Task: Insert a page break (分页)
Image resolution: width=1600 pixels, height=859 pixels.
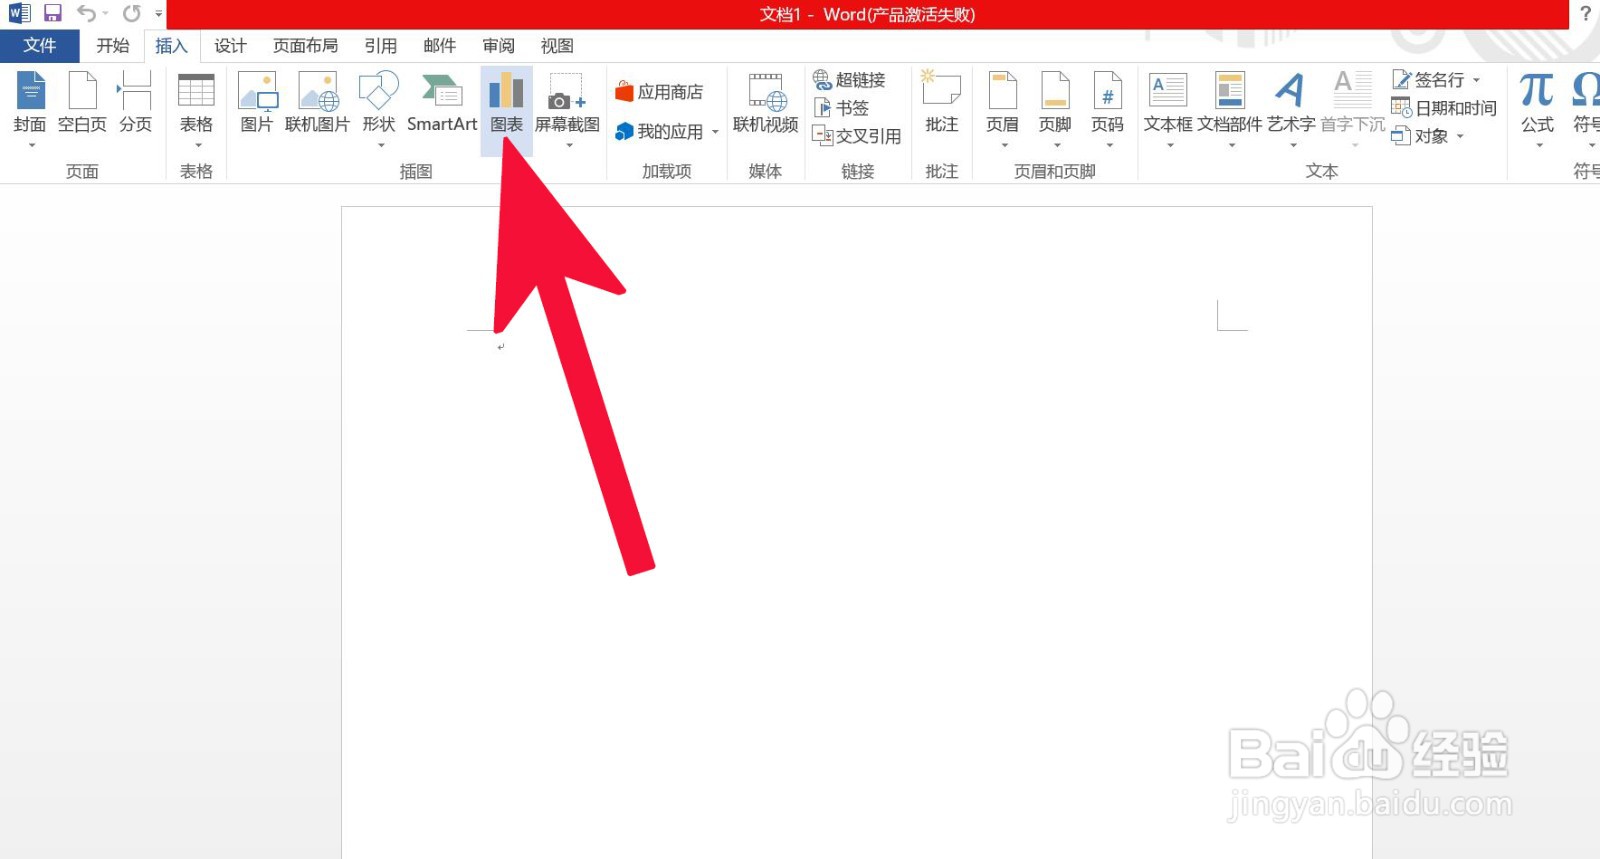Action: point(135,104)
